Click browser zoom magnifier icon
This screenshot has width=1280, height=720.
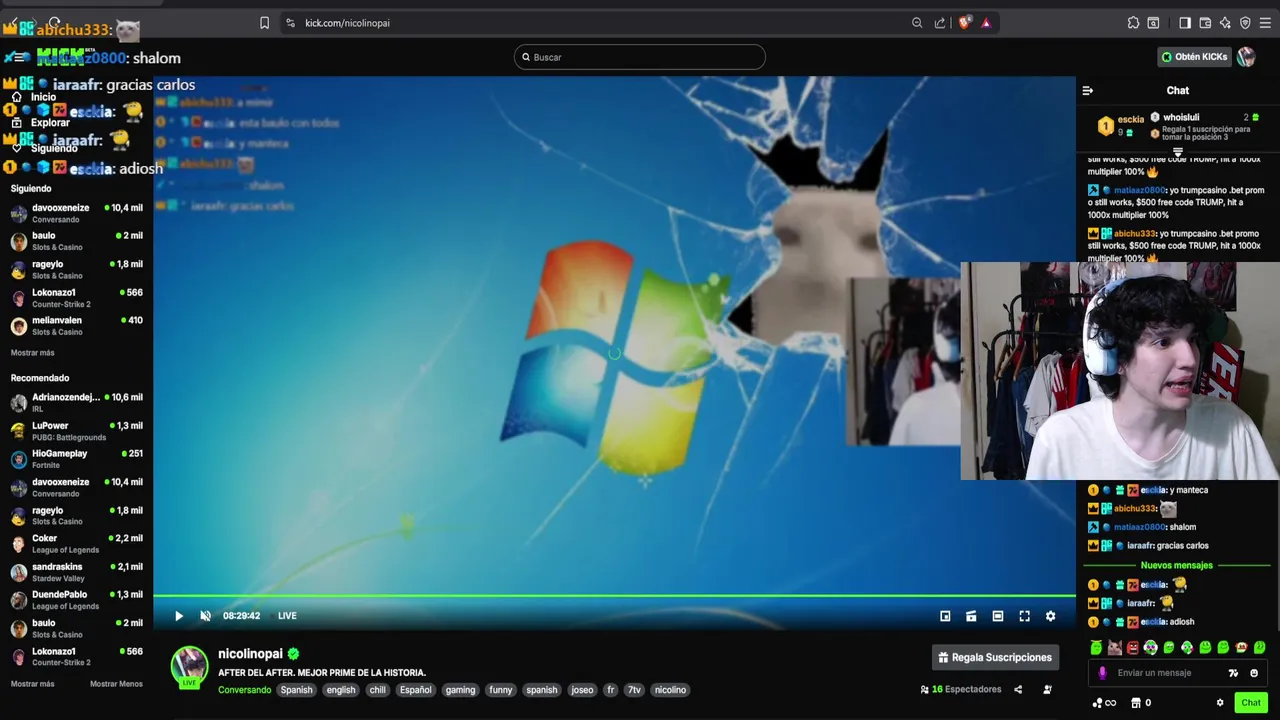(x=917, y=23)
